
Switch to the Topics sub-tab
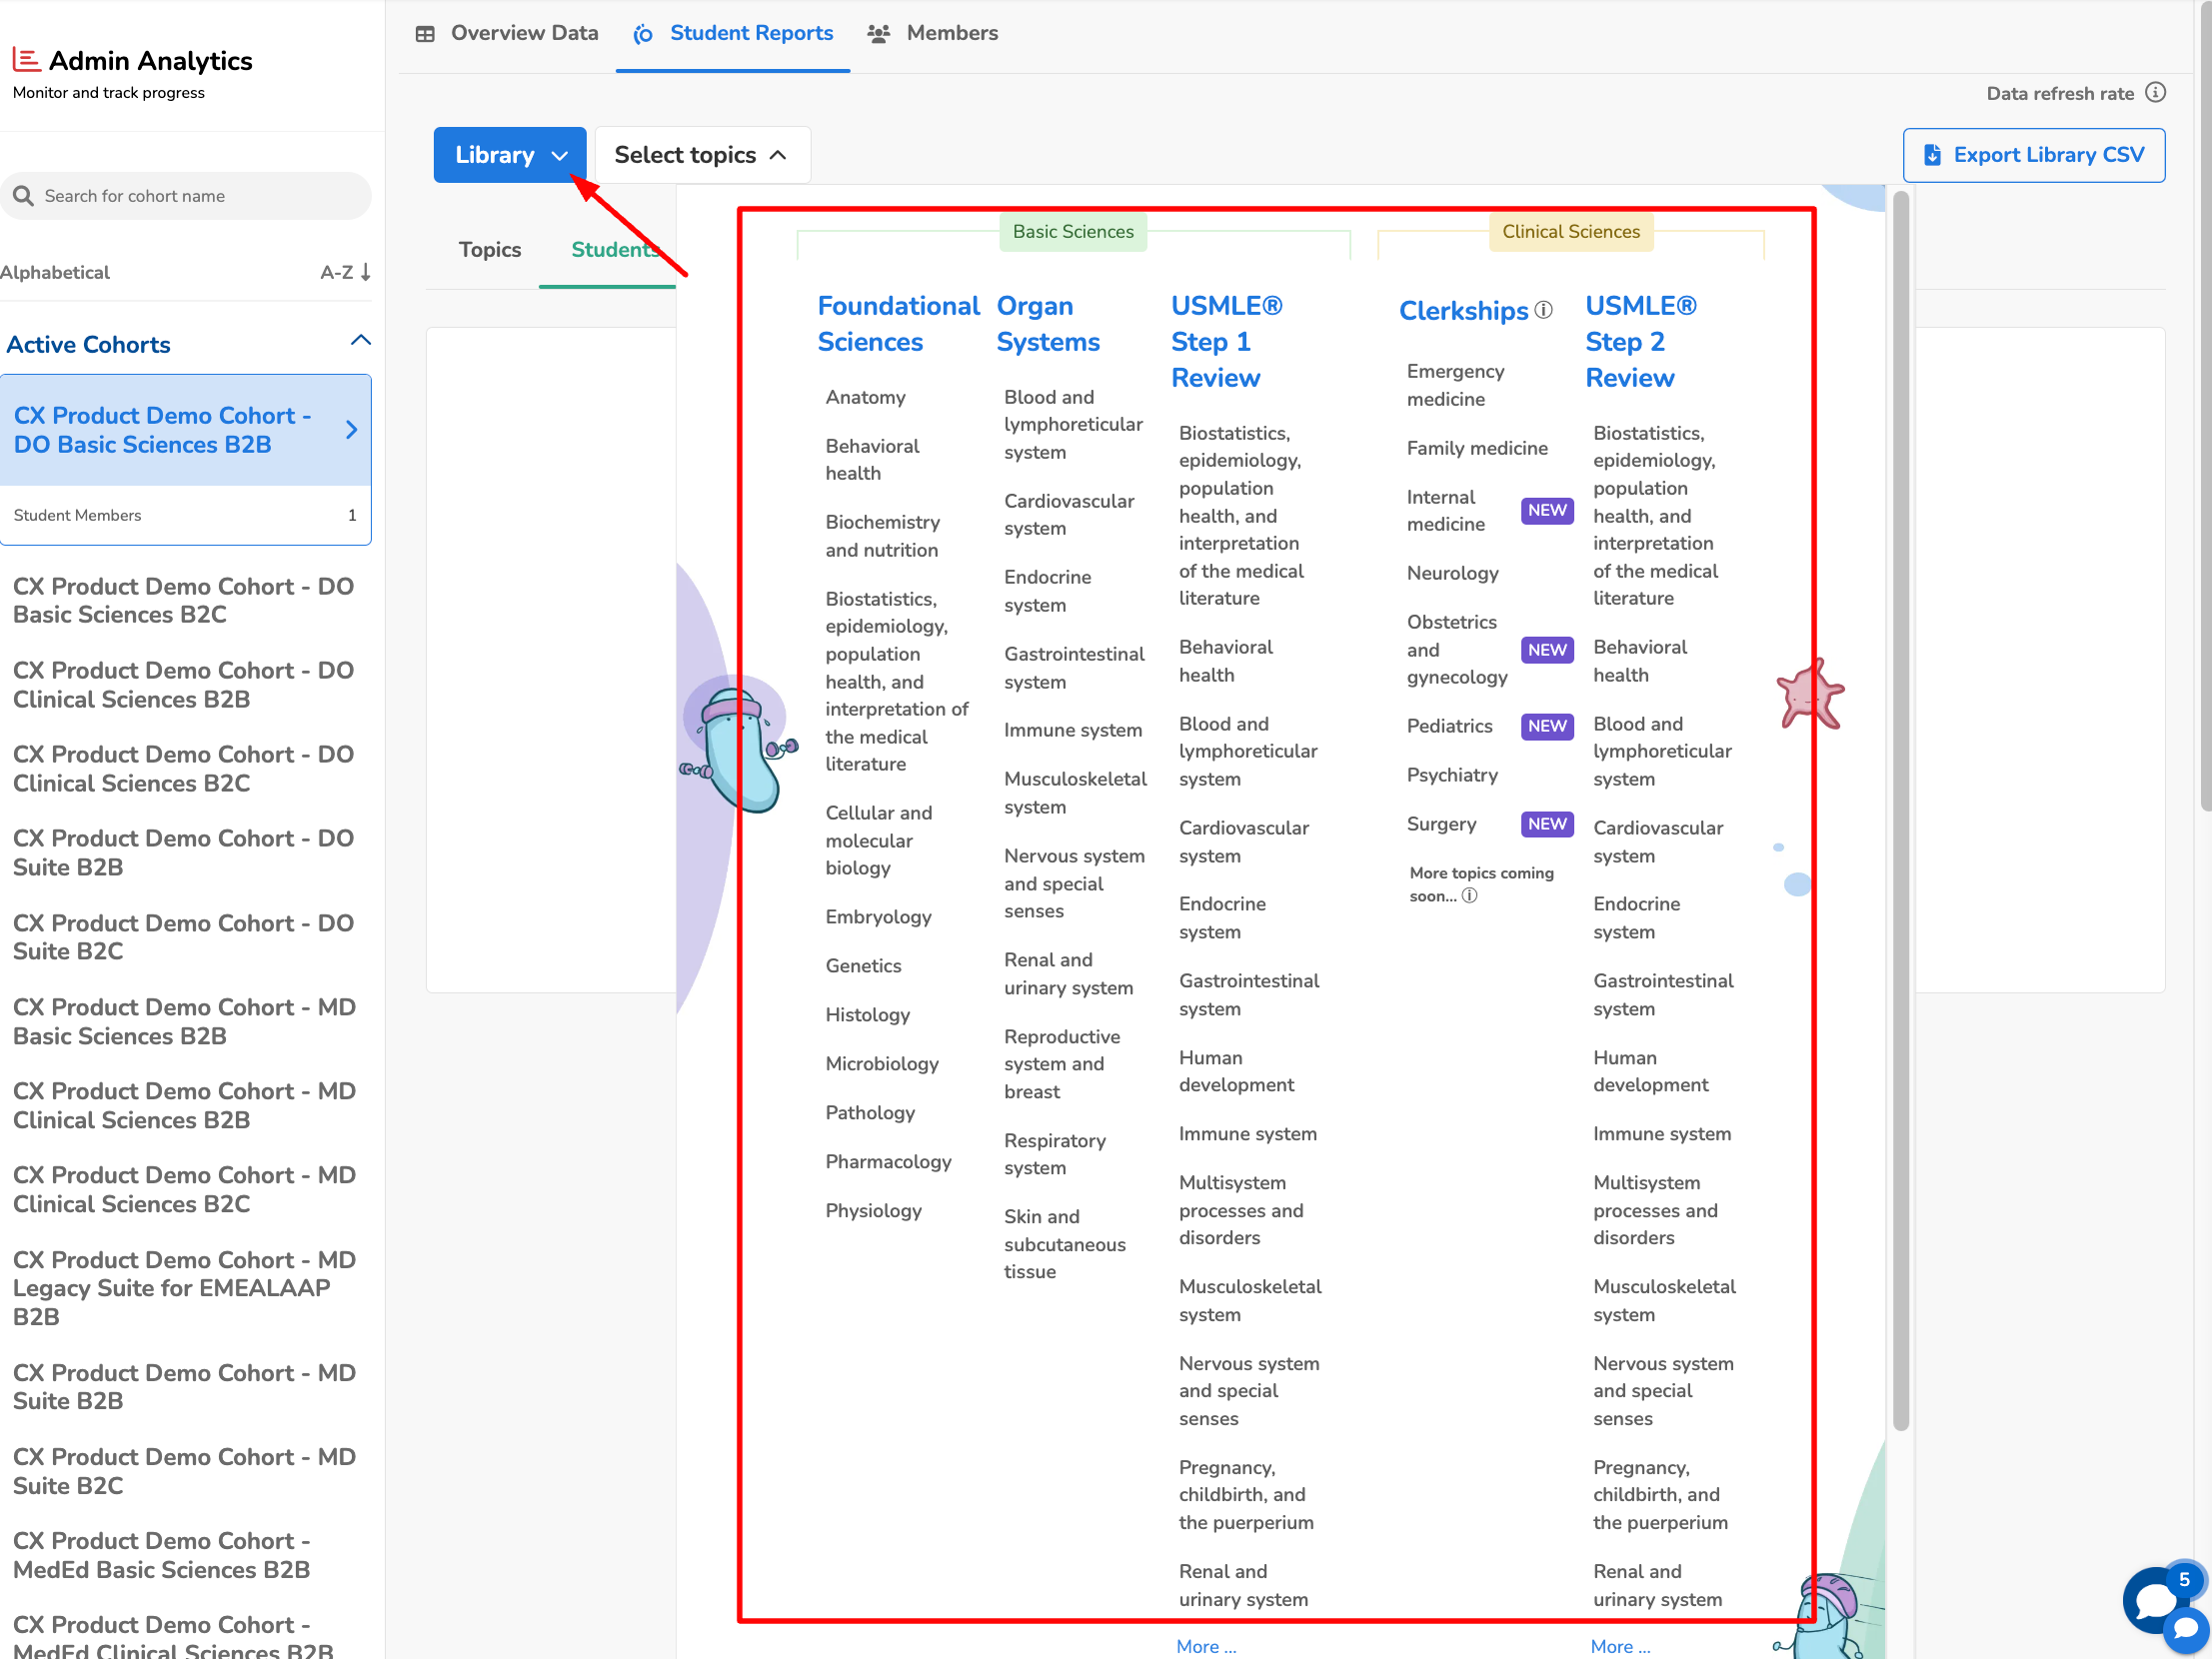pos(490,250)
